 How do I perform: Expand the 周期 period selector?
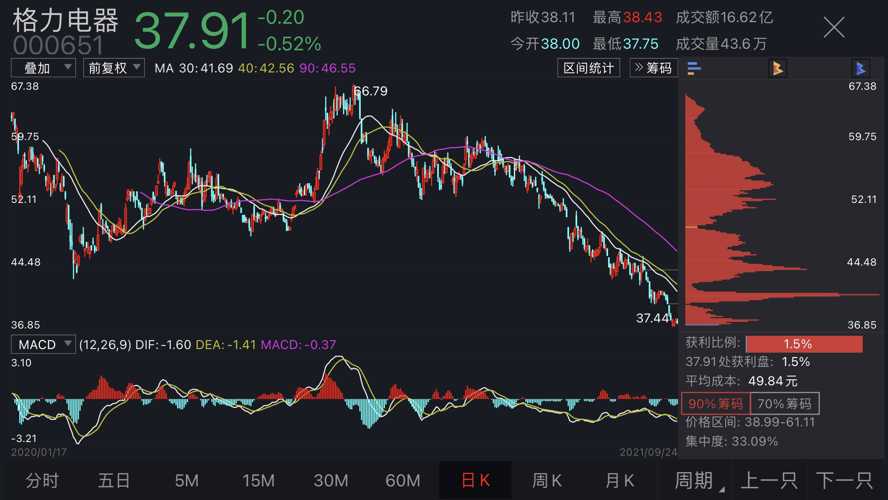pos(698,481)
